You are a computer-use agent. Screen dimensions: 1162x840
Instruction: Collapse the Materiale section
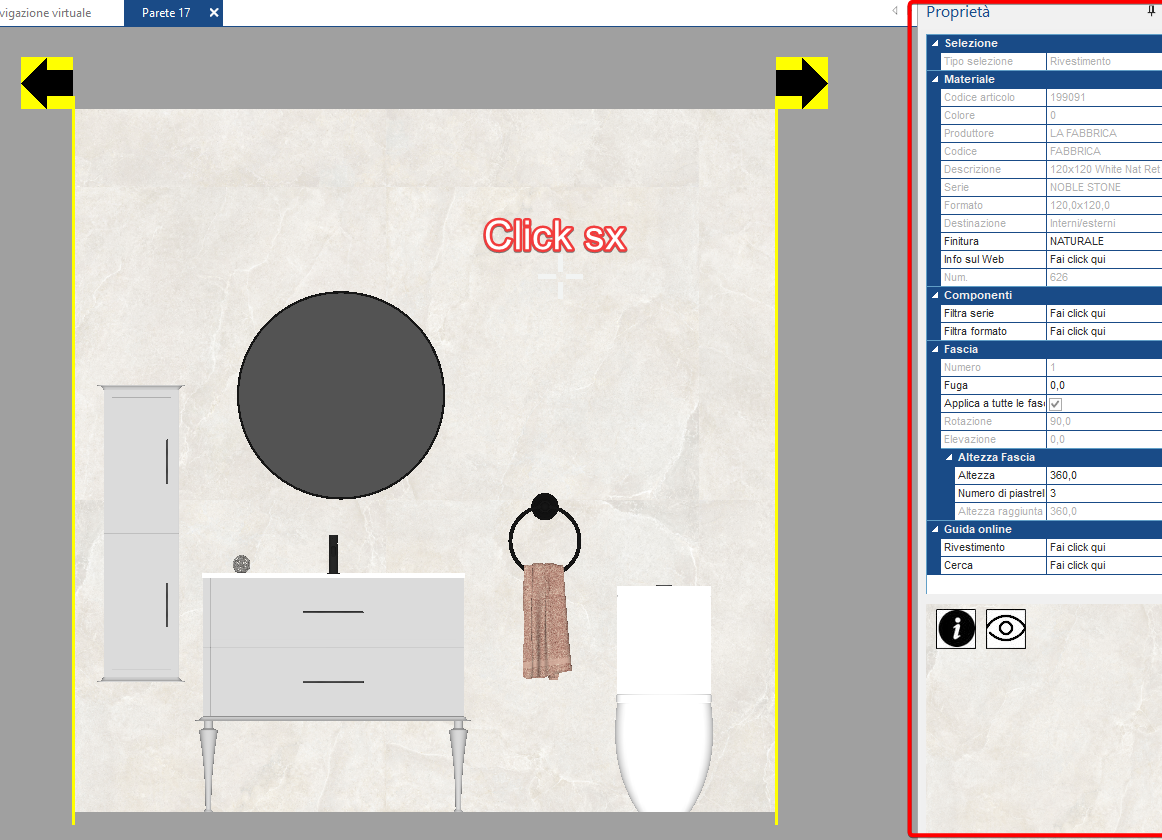click(935, 79)
